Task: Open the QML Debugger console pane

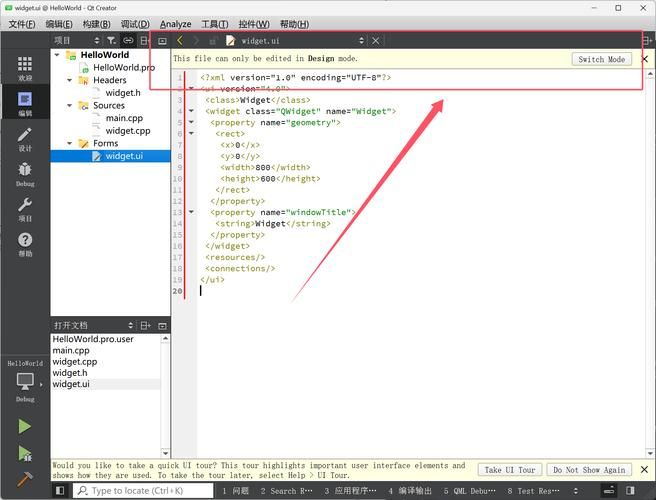Action: tap(470, 490)
